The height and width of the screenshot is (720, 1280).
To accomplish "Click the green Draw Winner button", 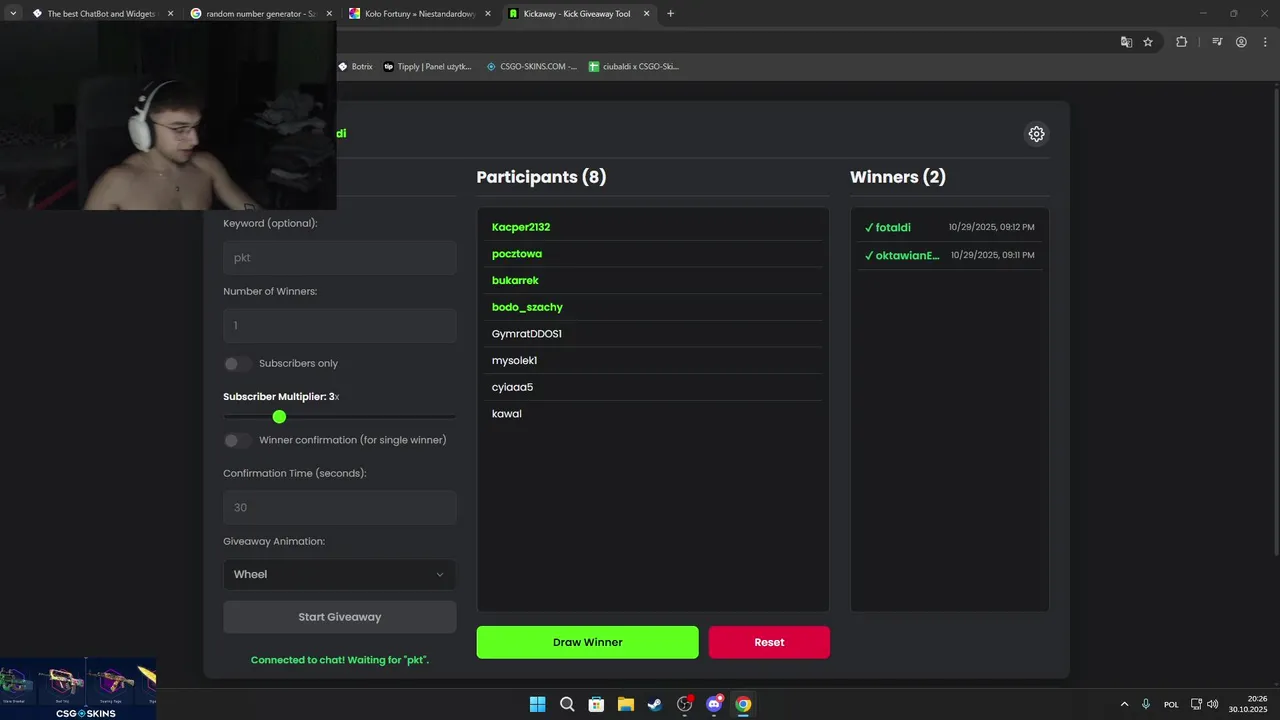I will click(x=588, y=642).
